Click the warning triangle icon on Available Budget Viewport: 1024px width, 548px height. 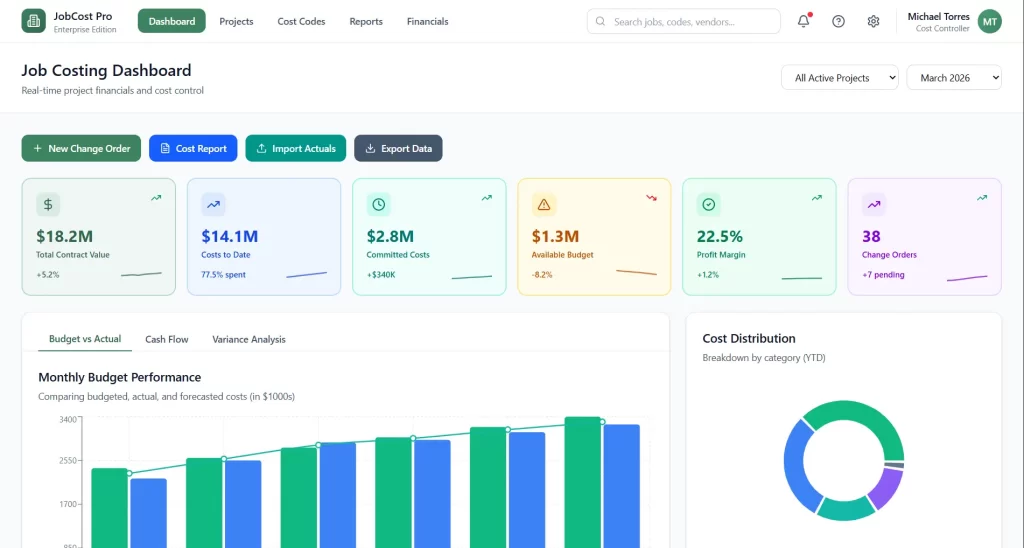point(544,204)
